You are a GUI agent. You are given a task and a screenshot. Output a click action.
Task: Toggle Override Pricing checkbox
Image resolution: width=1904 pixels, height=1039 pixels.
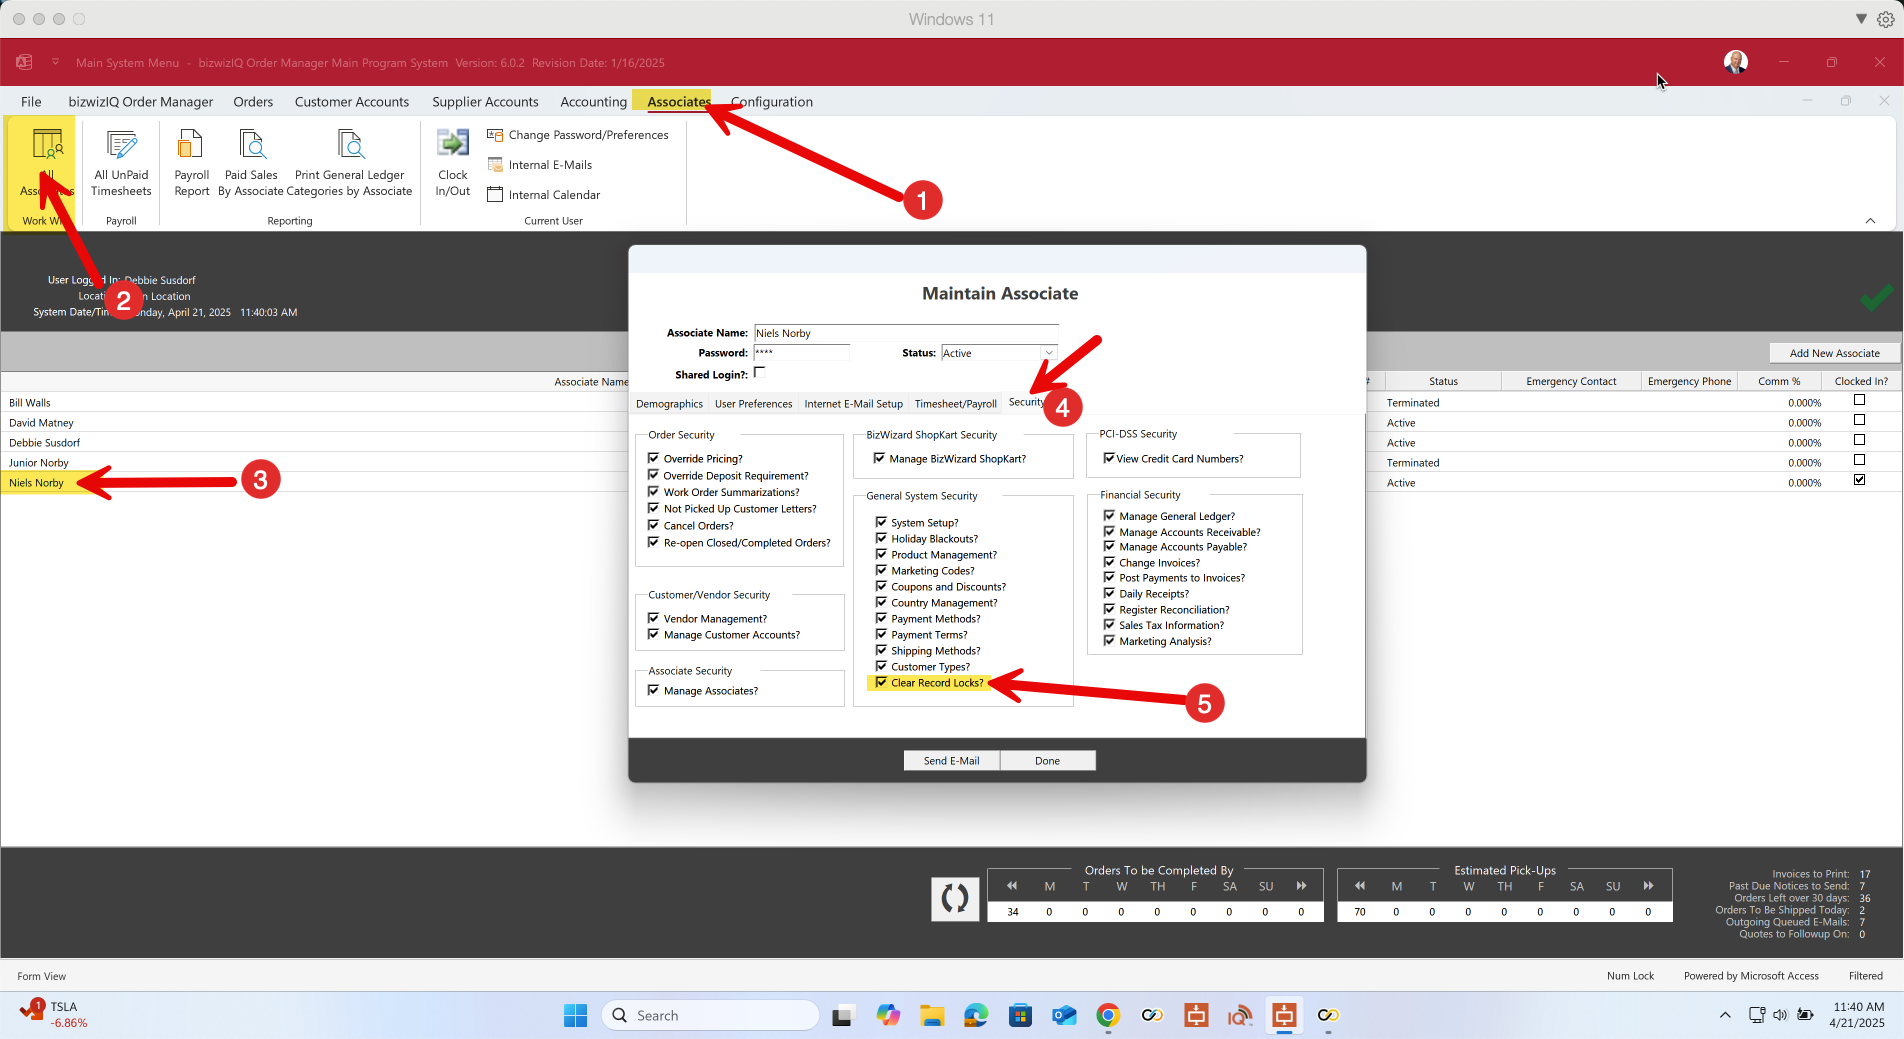click(653, 458)
